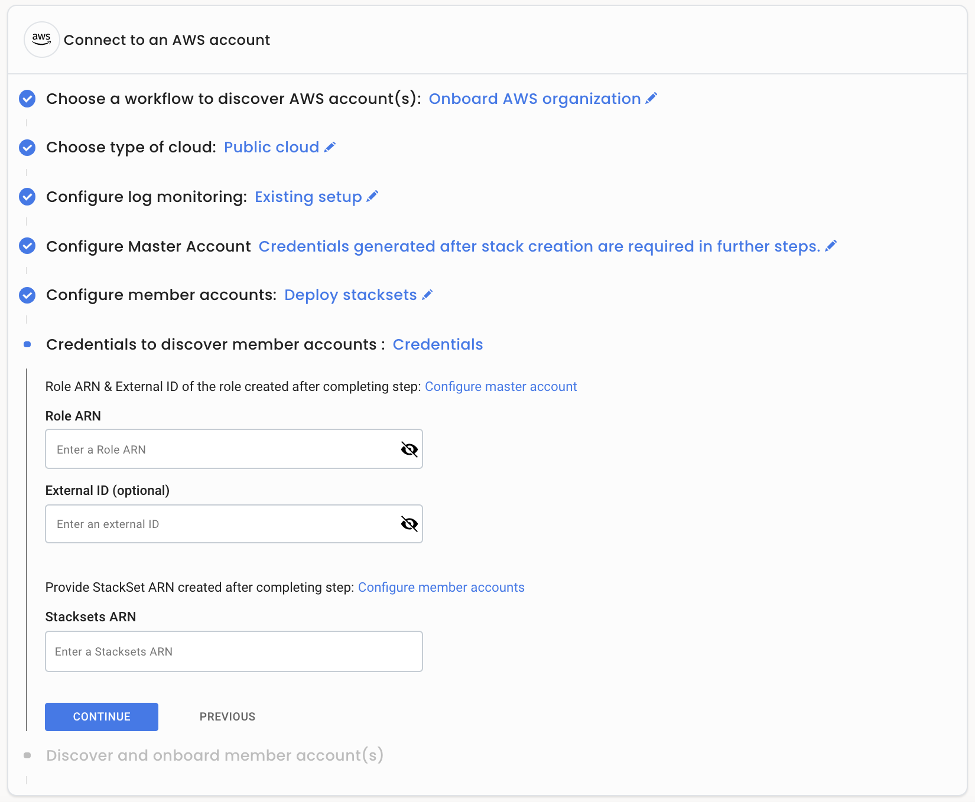Click 'Provide StackSet ARN created after completing step:' text
Screen dimensions: 977x802
[x=199, y=587]
